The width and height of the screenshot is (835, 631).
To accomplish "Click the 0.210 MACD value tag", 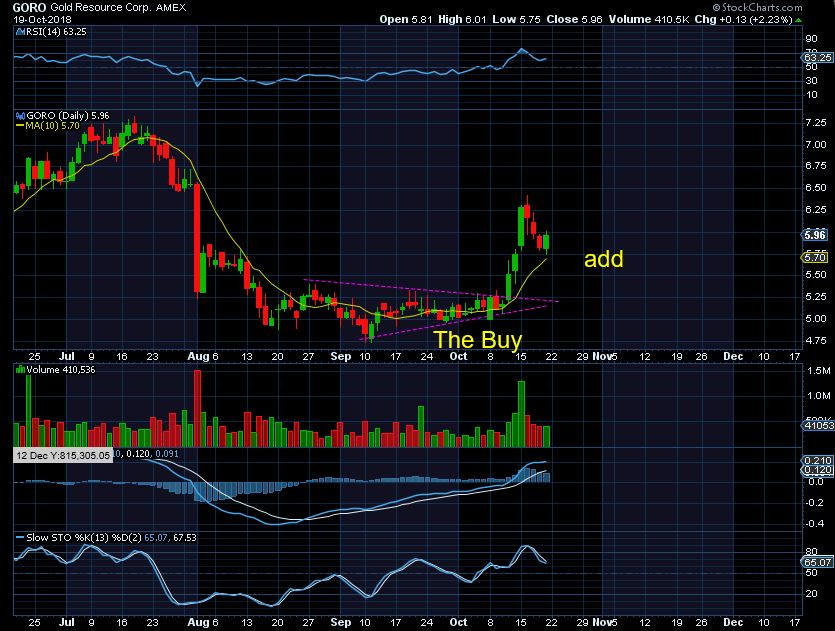I will (817, 461).
